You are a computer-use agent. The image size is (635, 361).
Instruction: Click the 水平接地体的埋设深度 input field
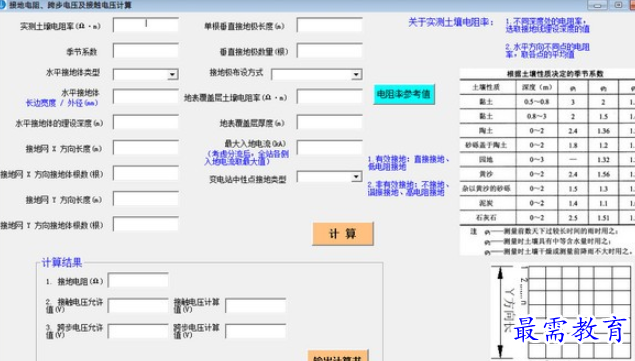click(x=146, y=122)
